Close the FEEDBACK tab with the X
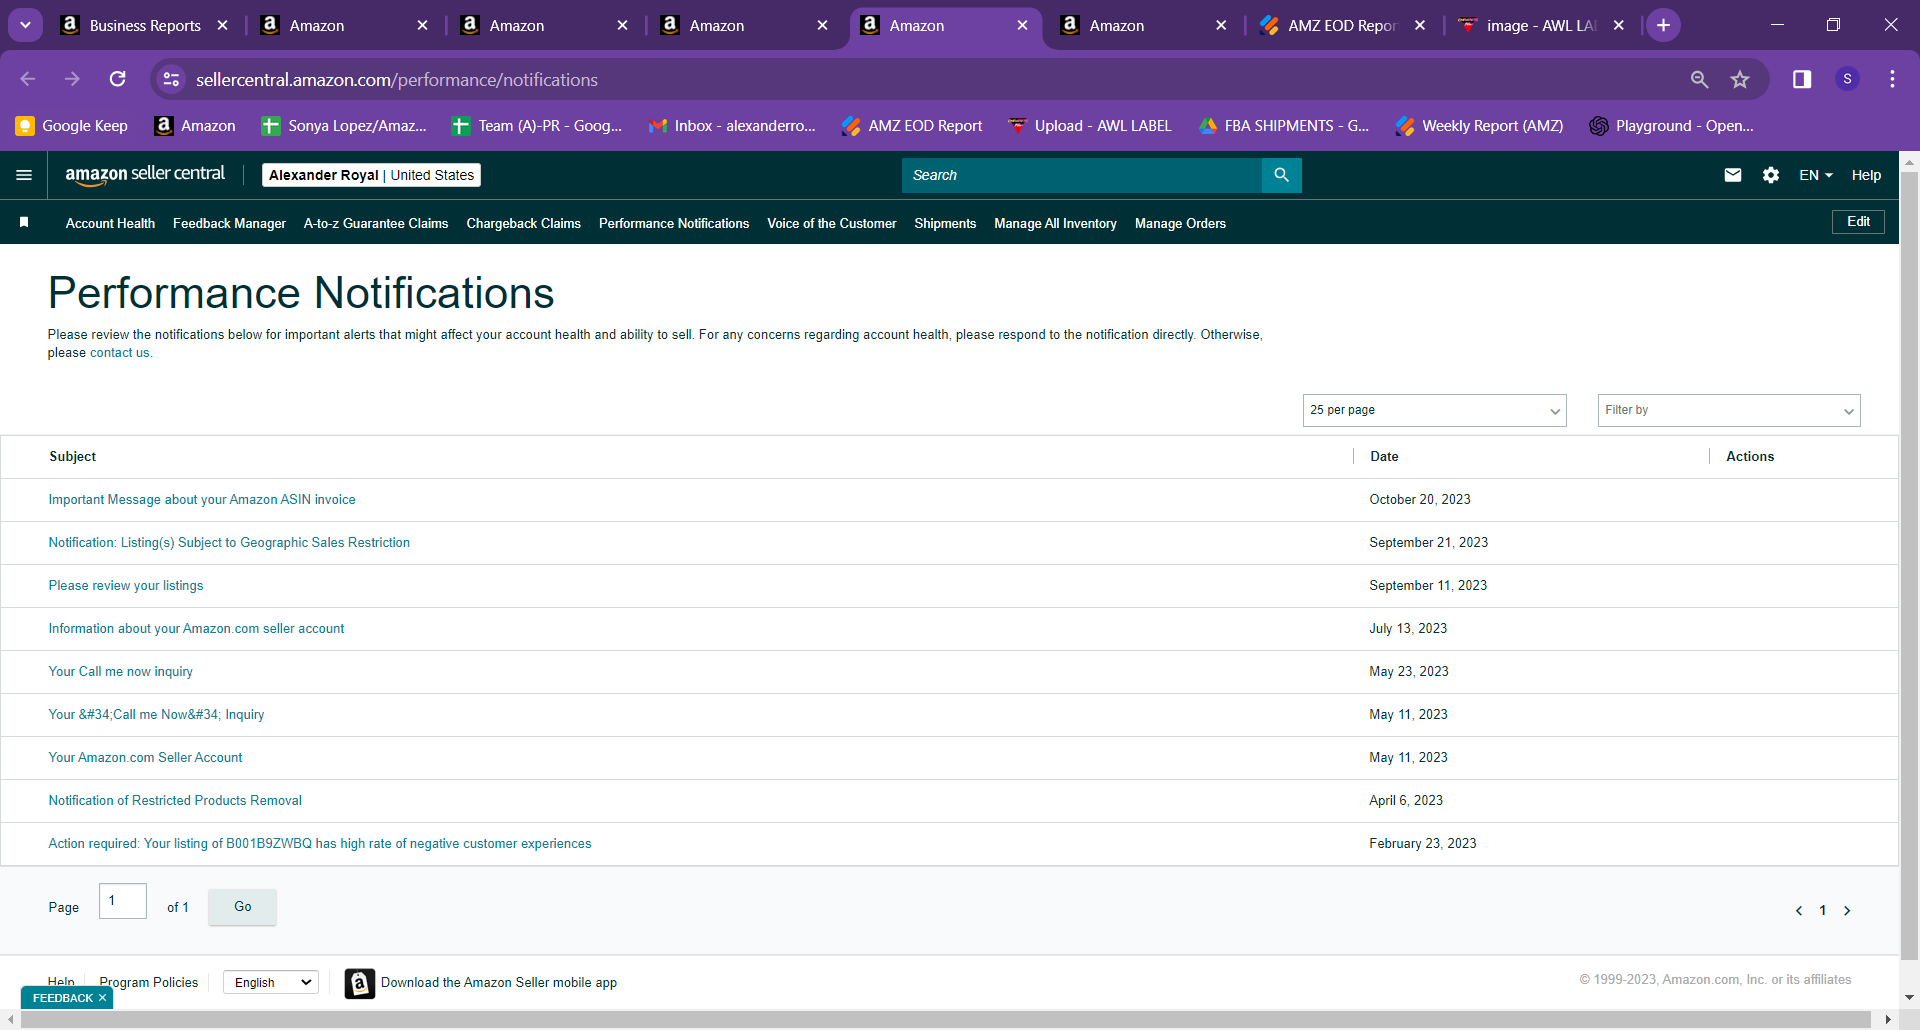 102,998
